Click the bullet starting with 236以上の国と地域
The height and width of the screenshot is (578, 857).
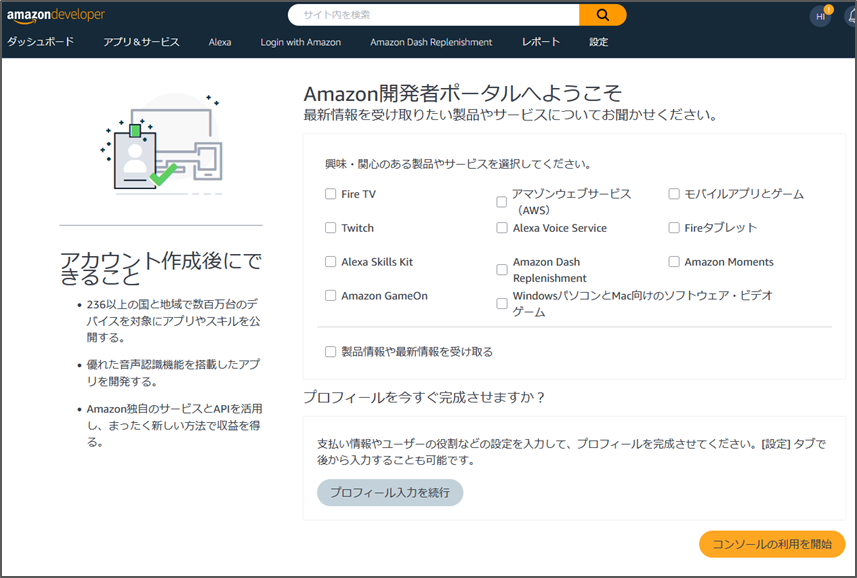click(x=173, y=321)
